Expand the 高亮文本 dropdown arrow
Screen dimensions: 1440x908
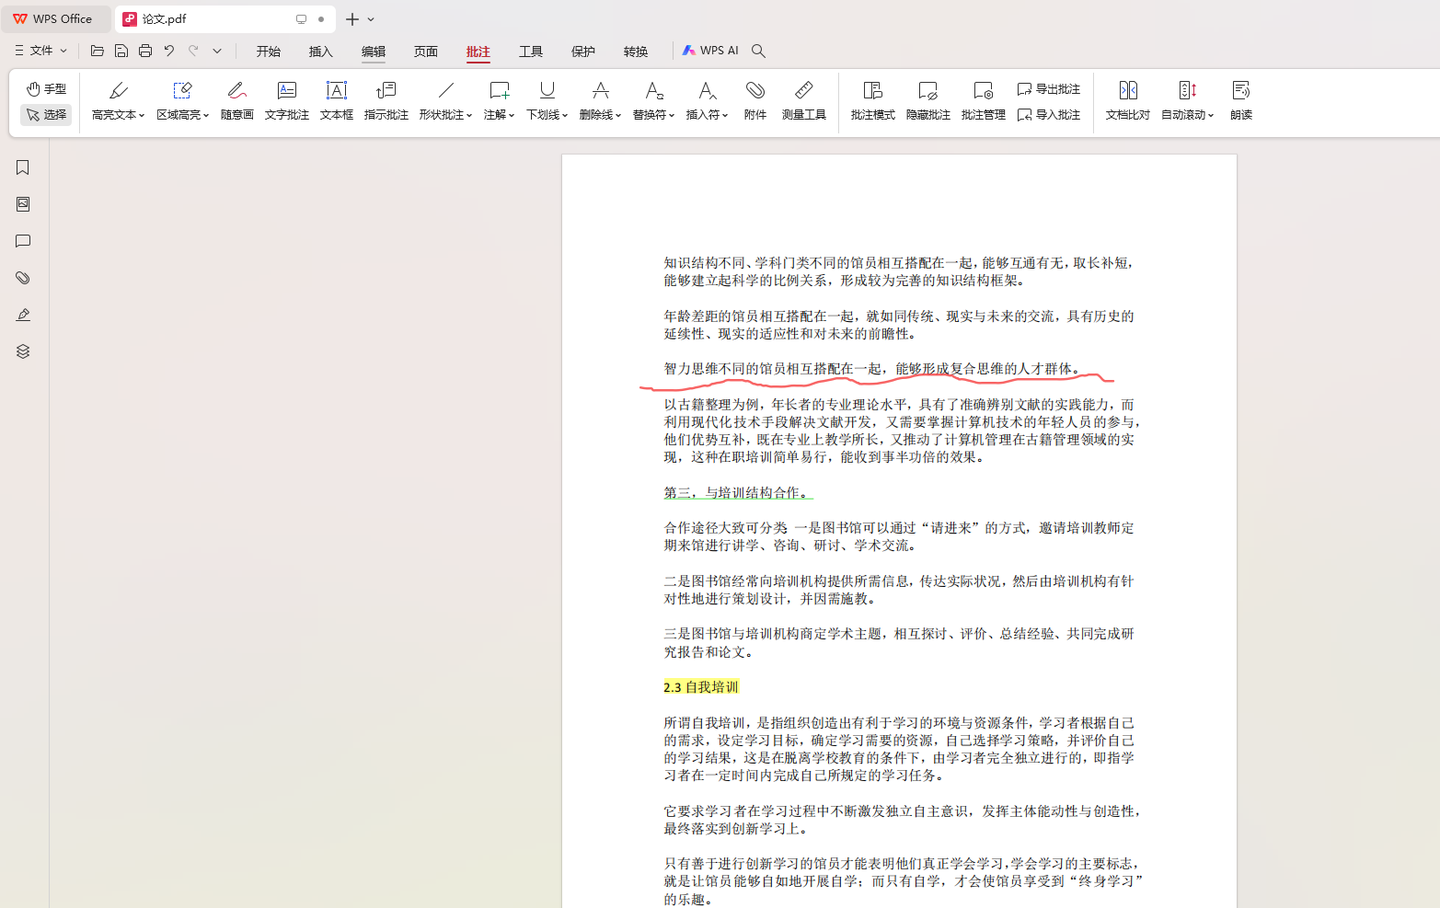(142, 116)
